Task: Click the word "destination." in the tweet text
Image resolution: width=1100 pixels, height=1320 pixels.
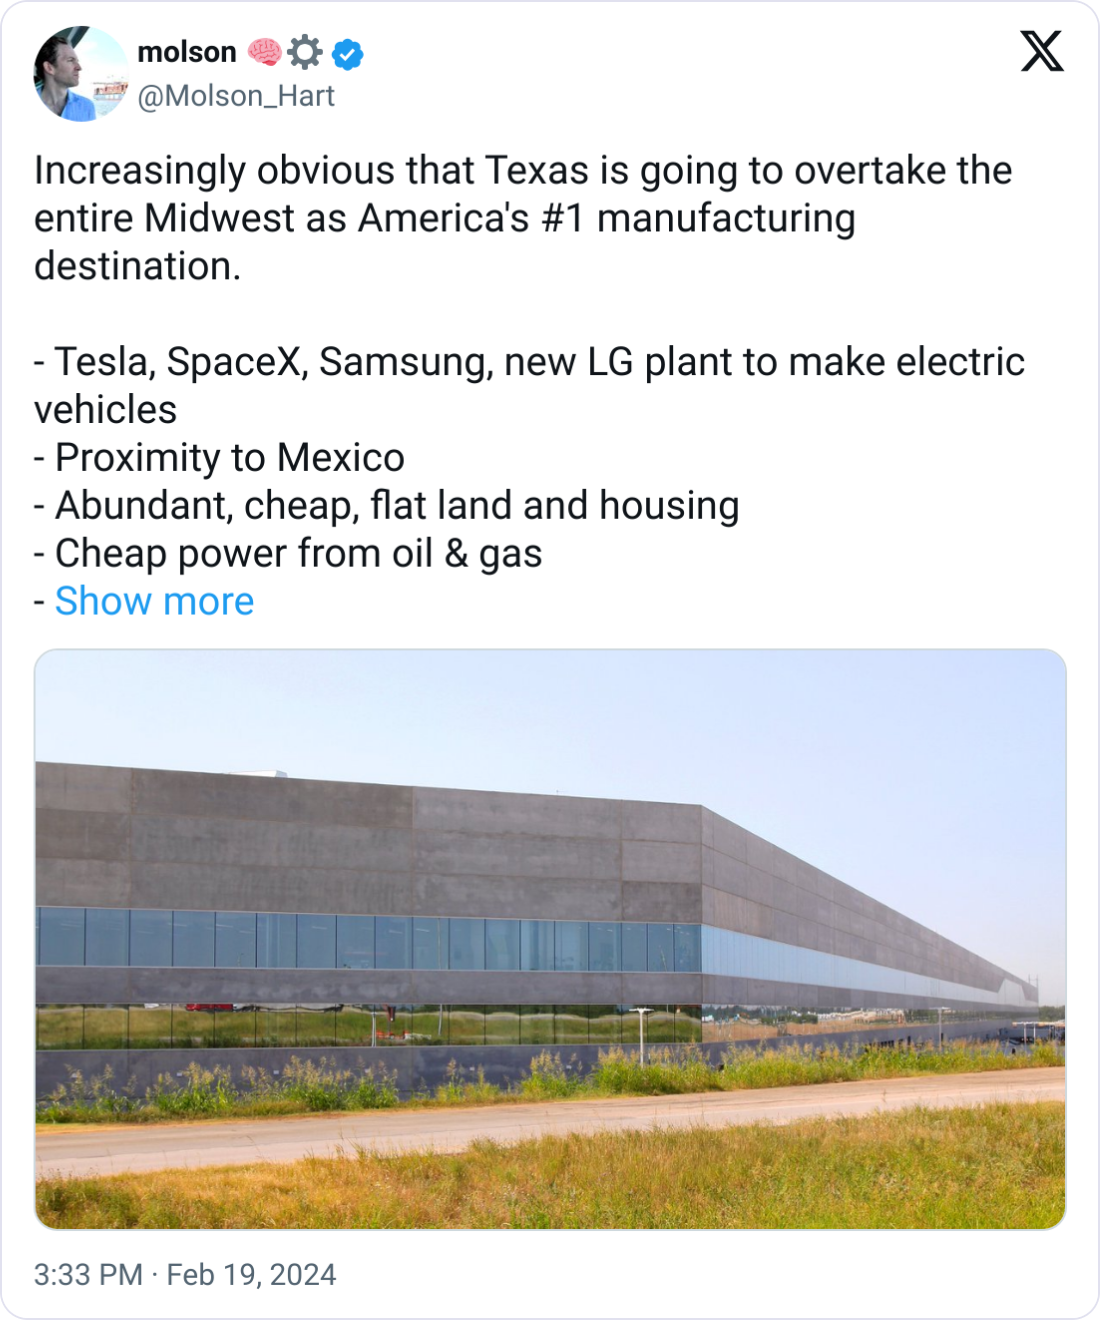Action: click(x=138, y=267)
